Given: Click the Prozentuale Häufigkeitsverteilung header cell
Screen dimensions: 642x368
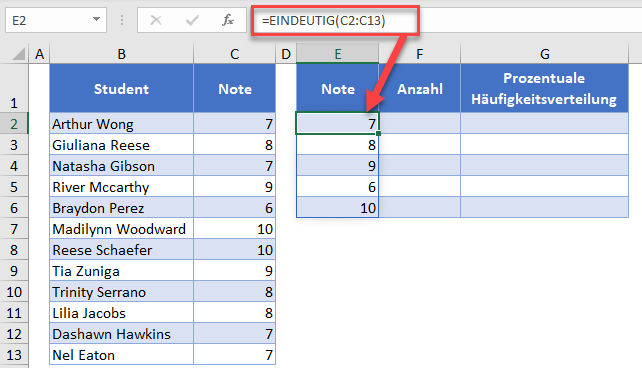Looking at the screenshot, I should point(545,88).
